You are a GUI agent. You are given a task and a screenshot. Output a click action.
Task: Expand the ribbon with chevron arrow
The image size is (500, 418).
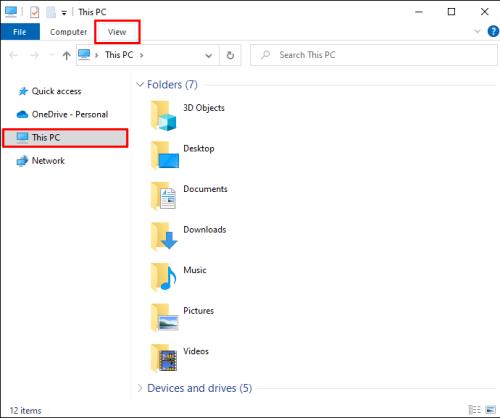click(477, 31)
